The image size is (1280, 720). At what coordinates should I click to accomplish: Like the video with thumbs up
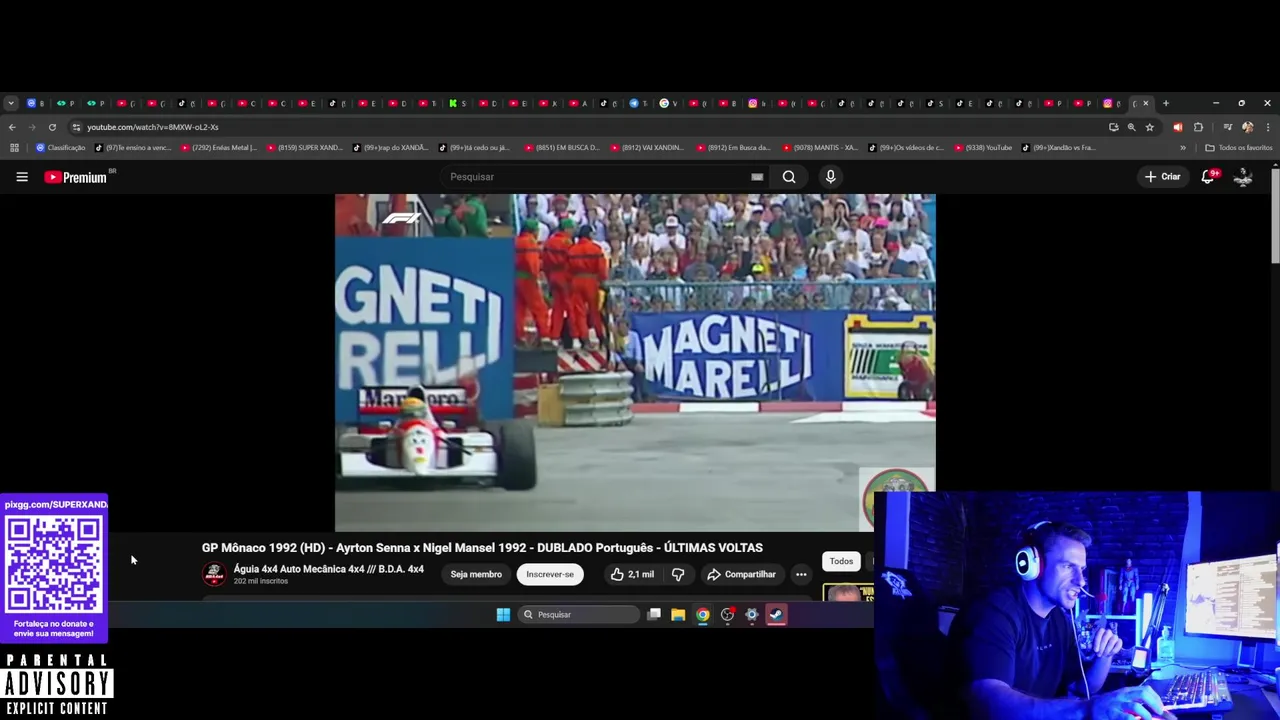[x=633, y=574]
